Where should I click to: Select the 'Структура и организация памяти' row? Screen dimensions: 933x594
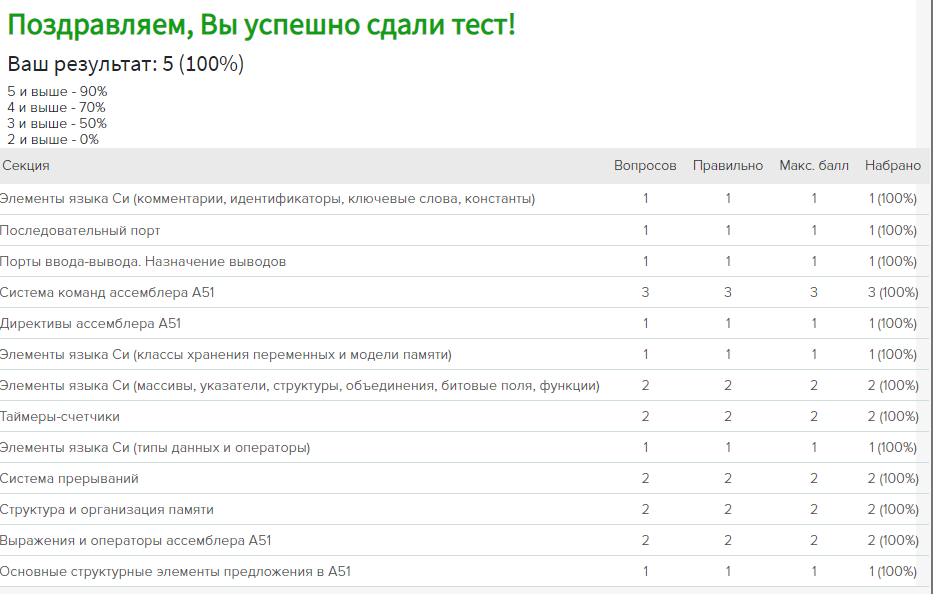[464, 509]
